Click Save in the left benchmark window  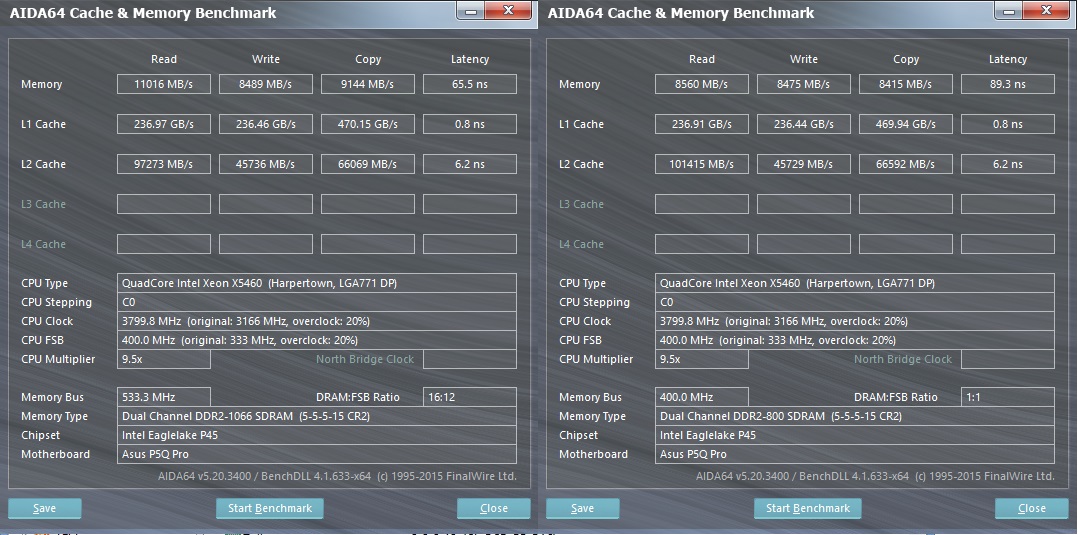45,508
